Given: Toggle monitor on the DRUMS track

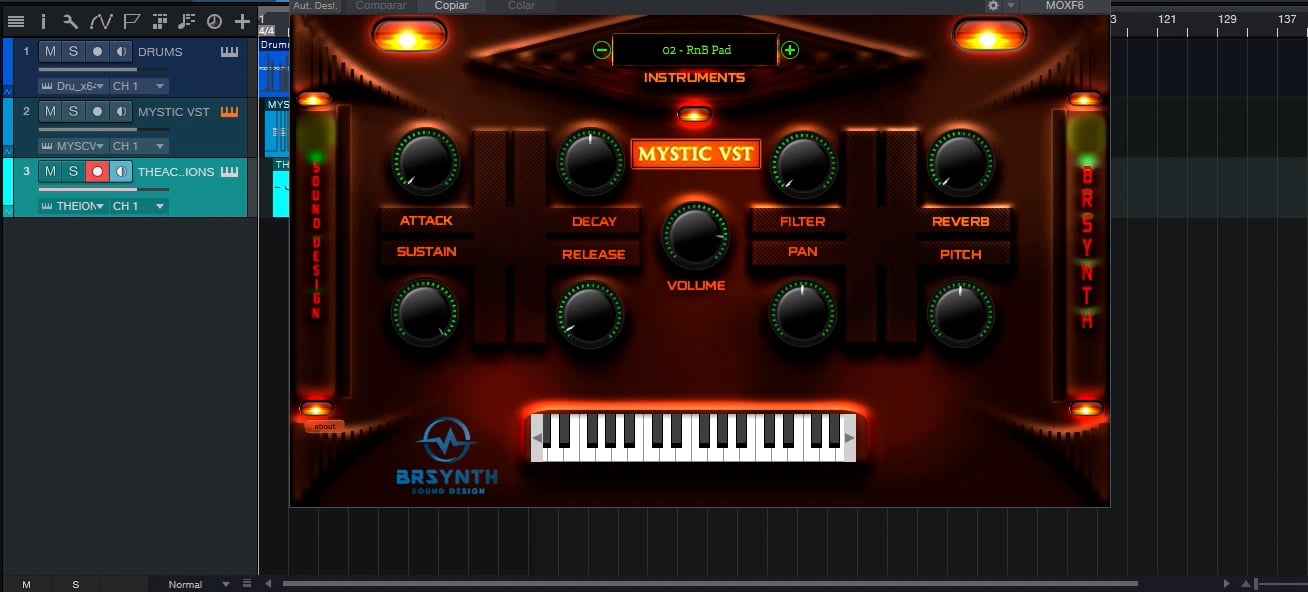Looking at the screenshot, I should [121, 52].
